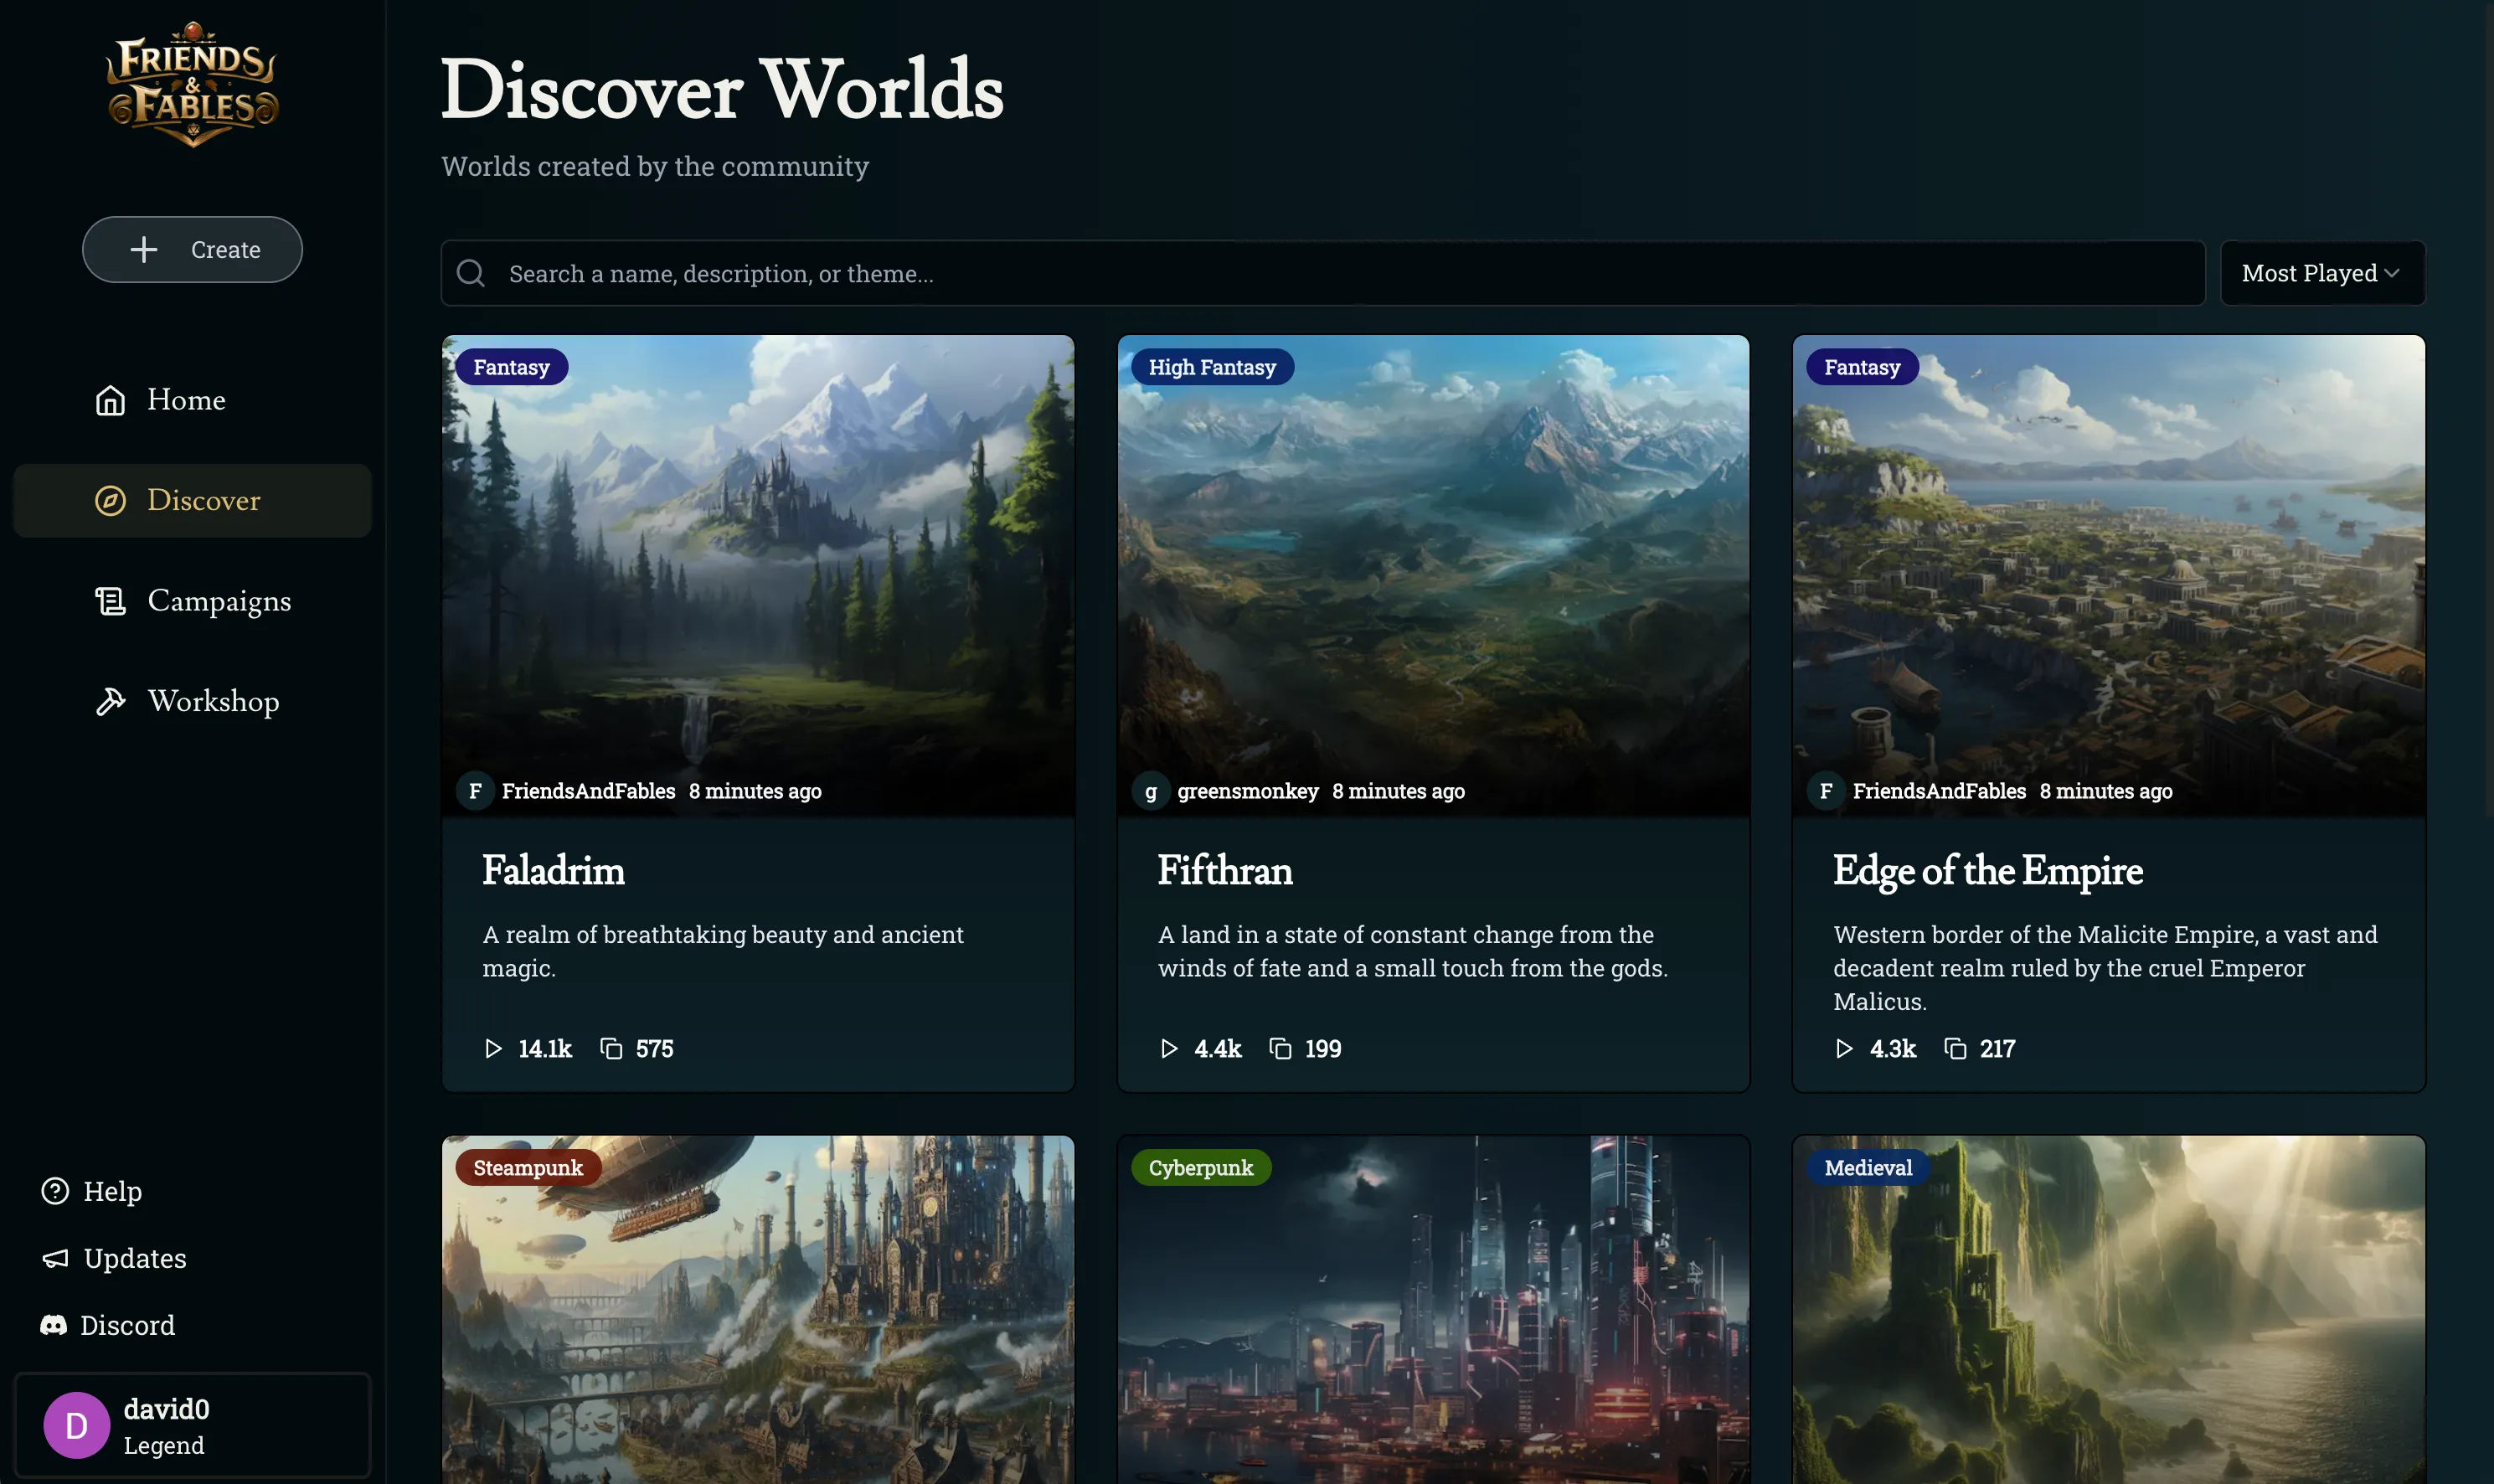The height and width of the screenshot is (1484, 2494).
Task: Select the Home icon in sidebar
Action: (110, 399)
